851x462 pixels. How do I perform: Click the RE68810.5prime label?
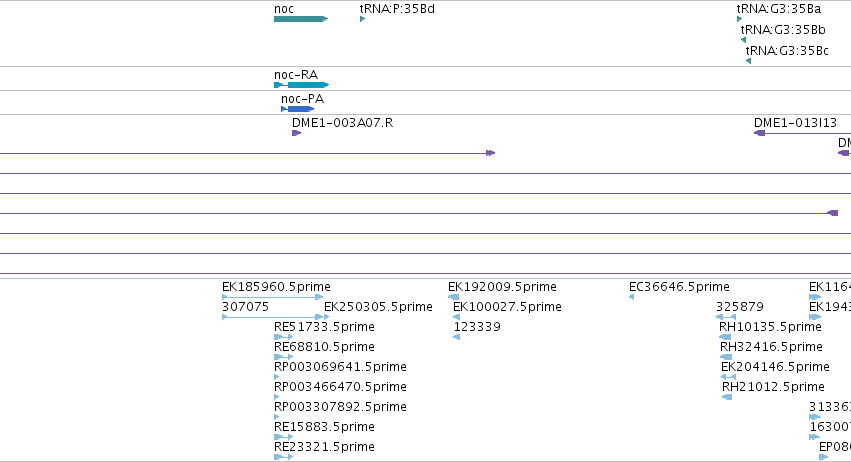[x=324, y=347]
